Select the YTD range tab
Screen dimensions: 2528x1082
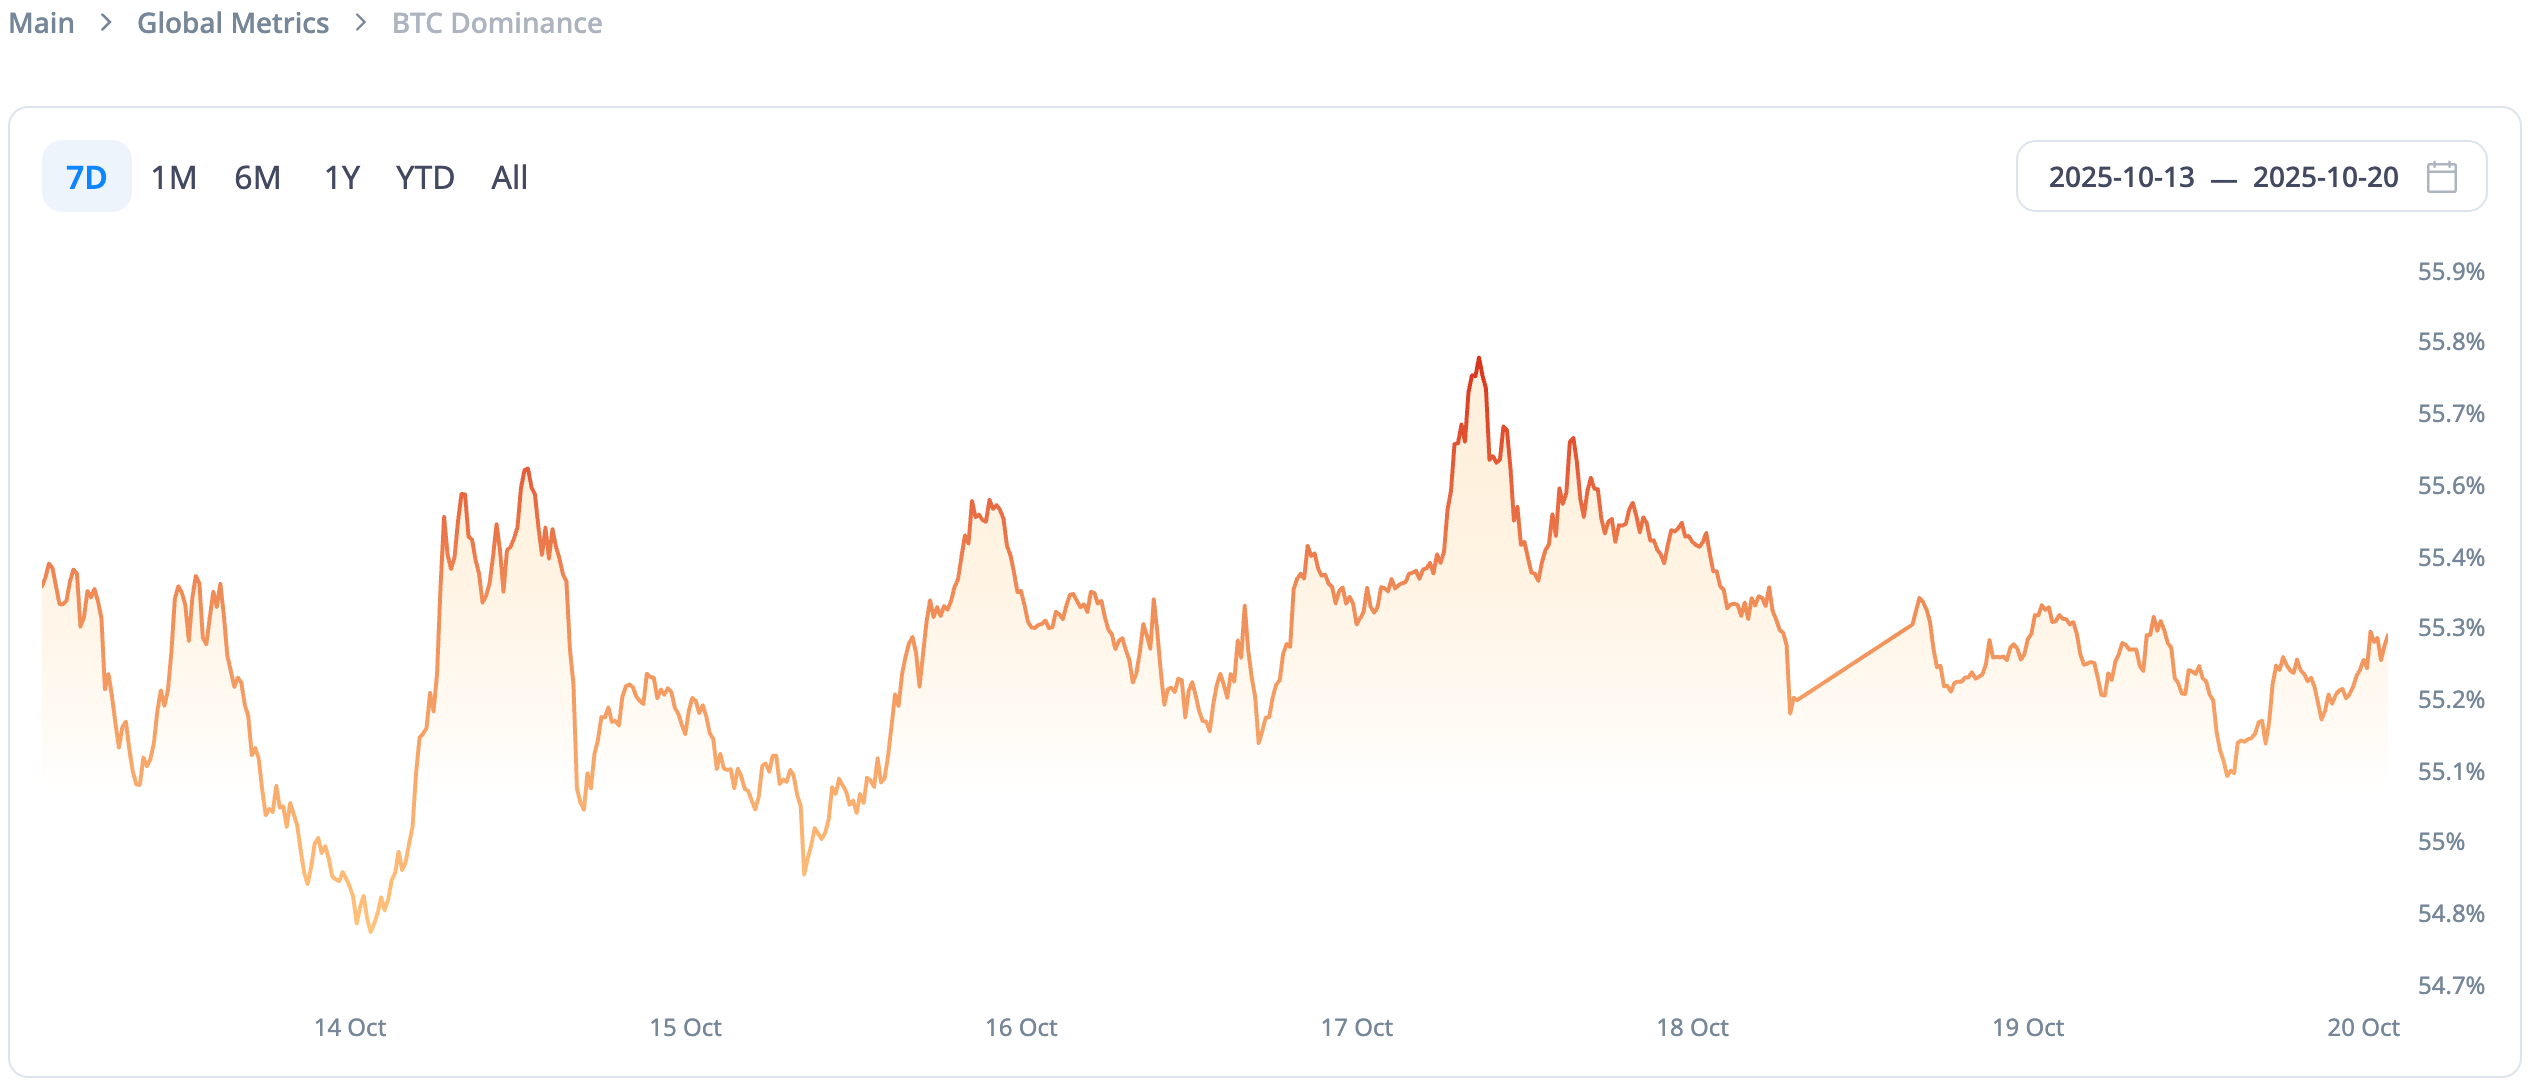click(x=426, y=176)
